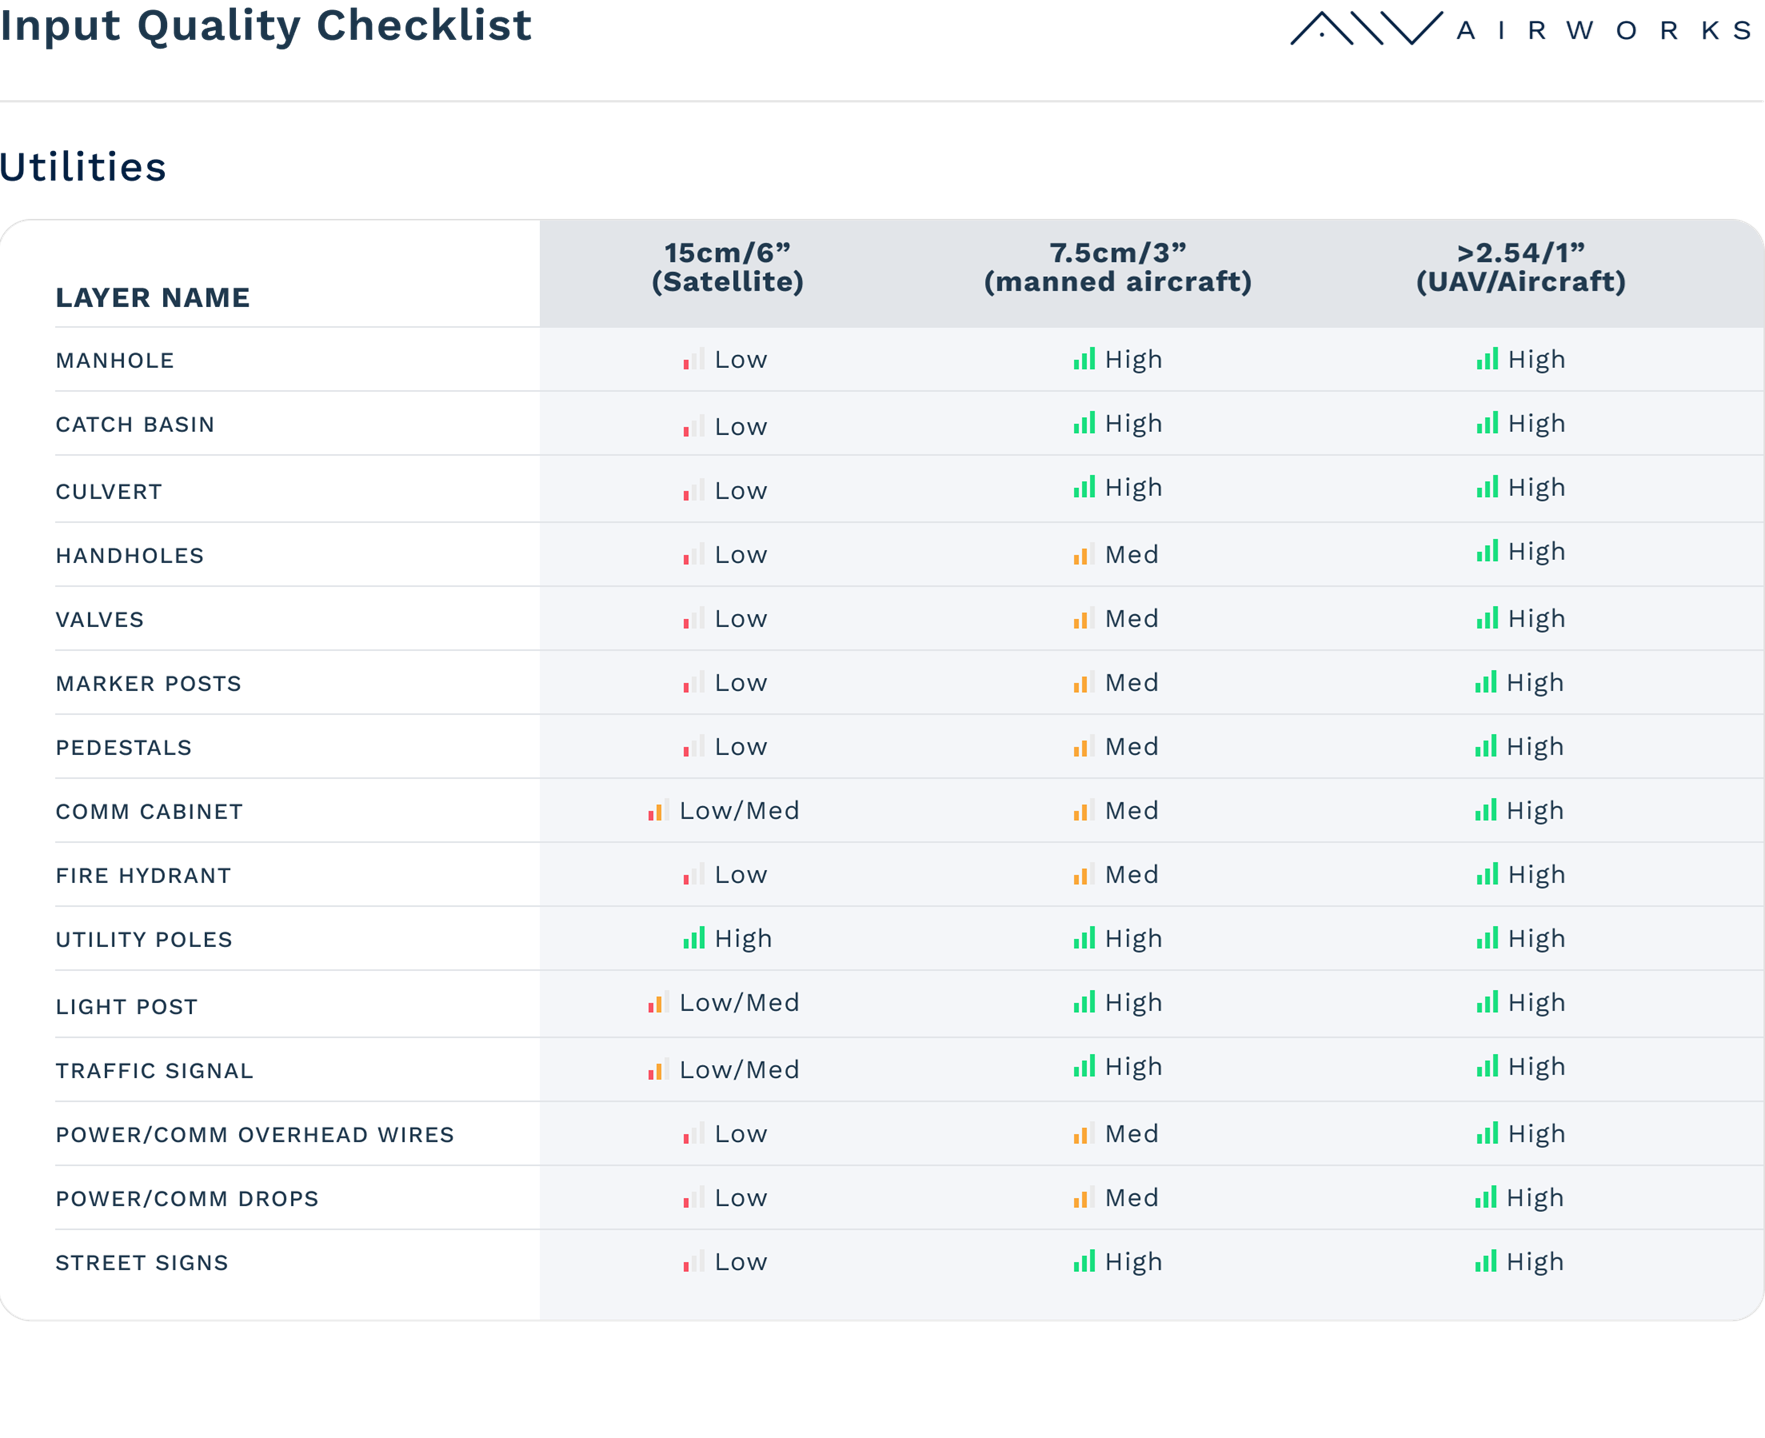This screenshot has height=1438, width=1765.
Task: Click the Utilities section heading
Action: 83,167
